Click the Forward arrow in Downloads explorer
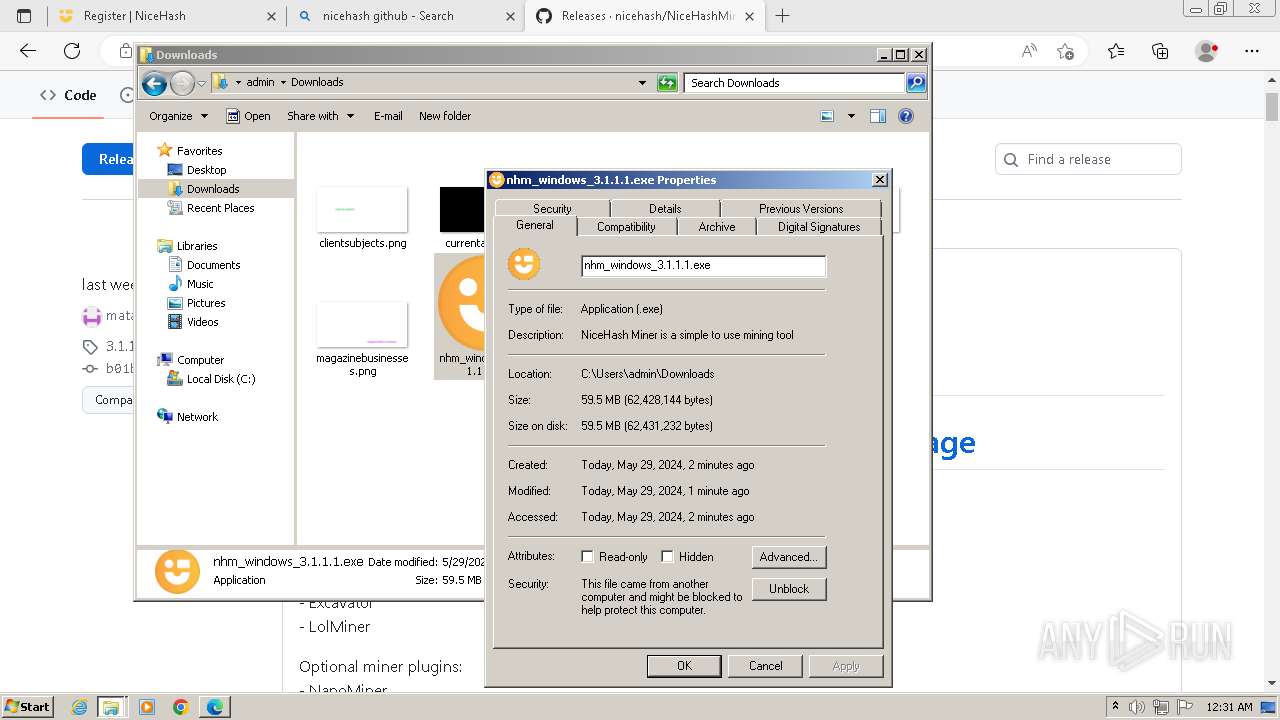The image size is (1280, 720). [182, 84]
